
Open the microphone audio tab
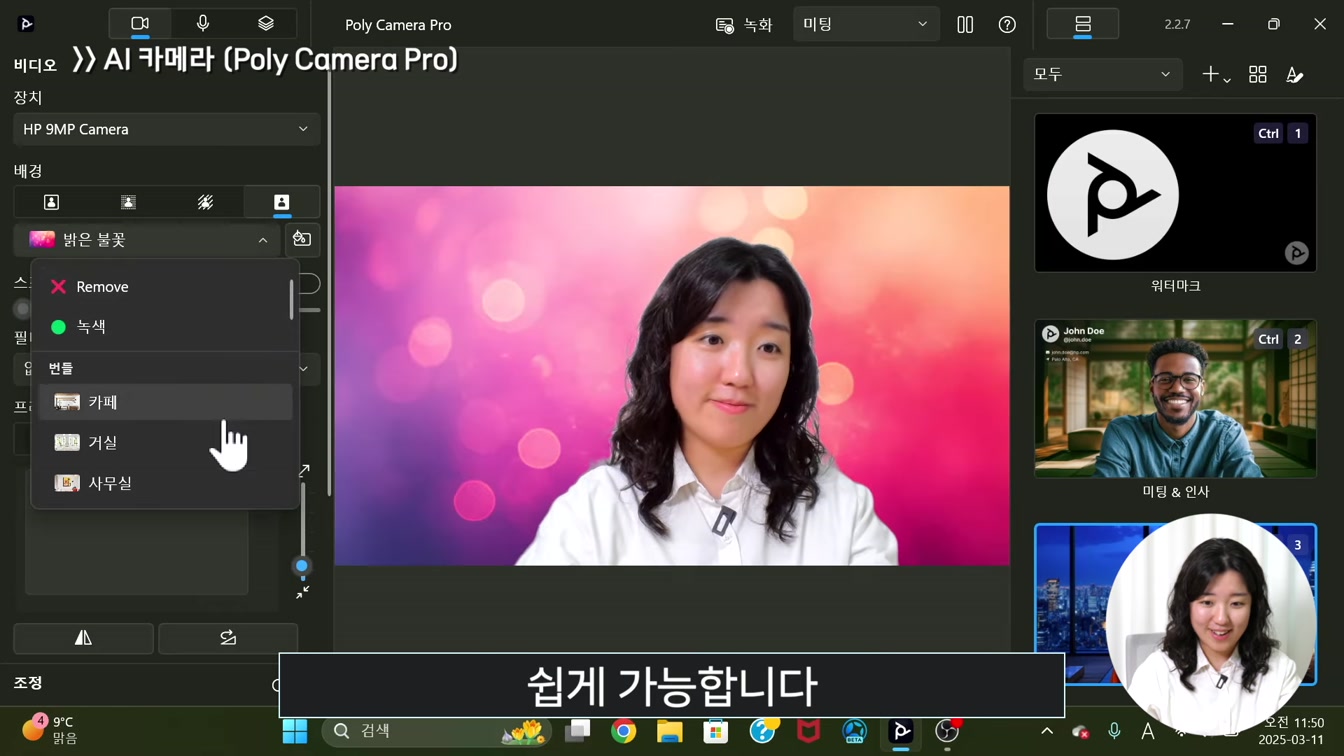pos(203,24)
